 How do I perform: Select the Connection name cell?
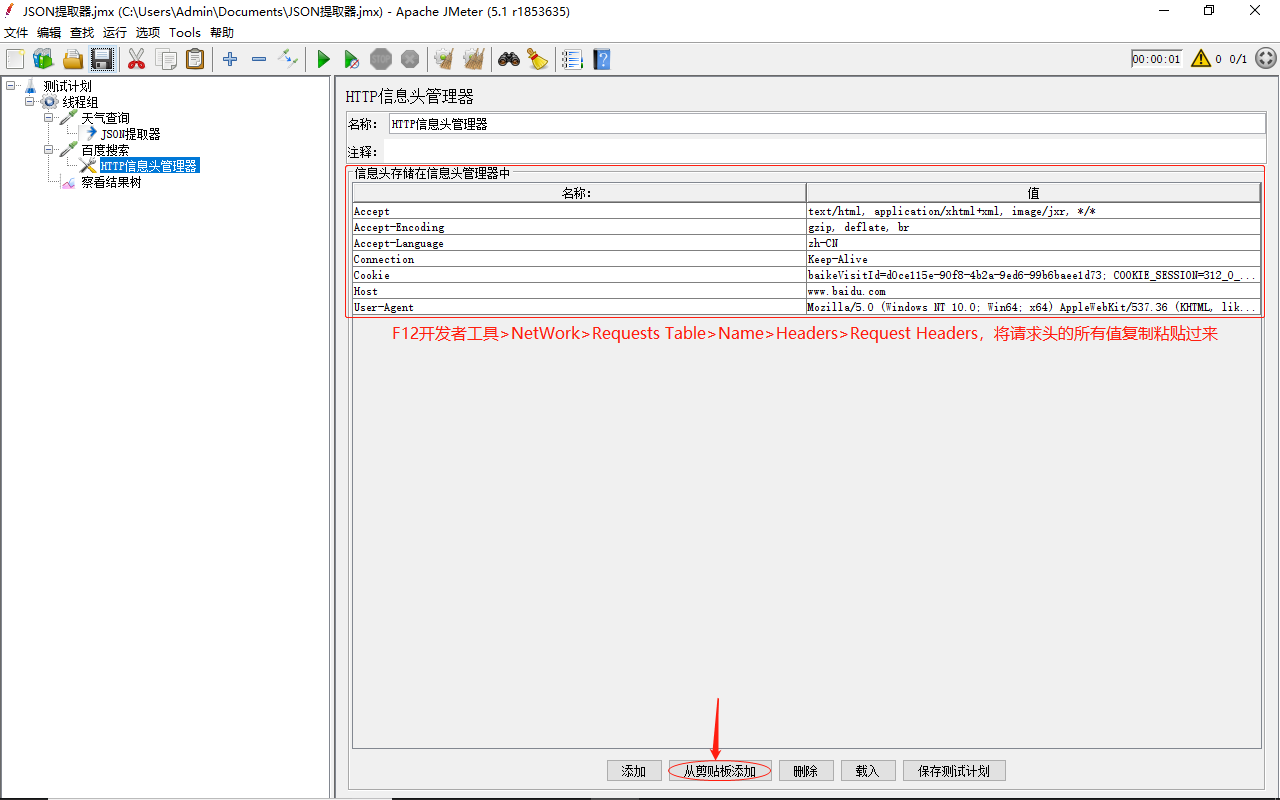click(579, 259)
